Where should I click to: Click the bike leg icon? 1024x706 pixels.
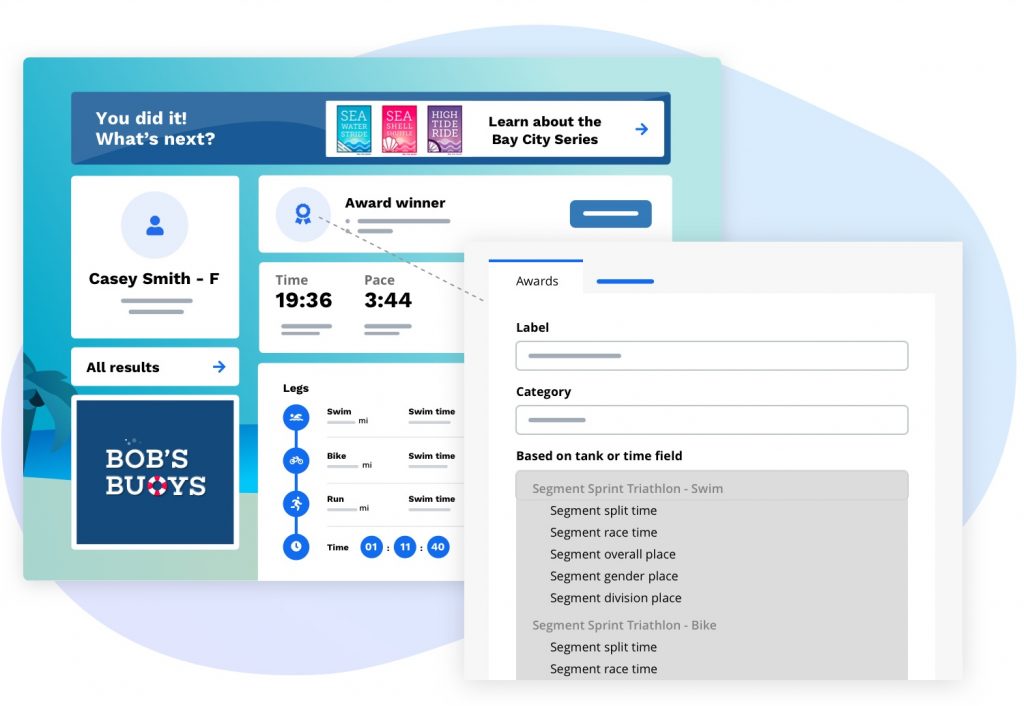295,461
